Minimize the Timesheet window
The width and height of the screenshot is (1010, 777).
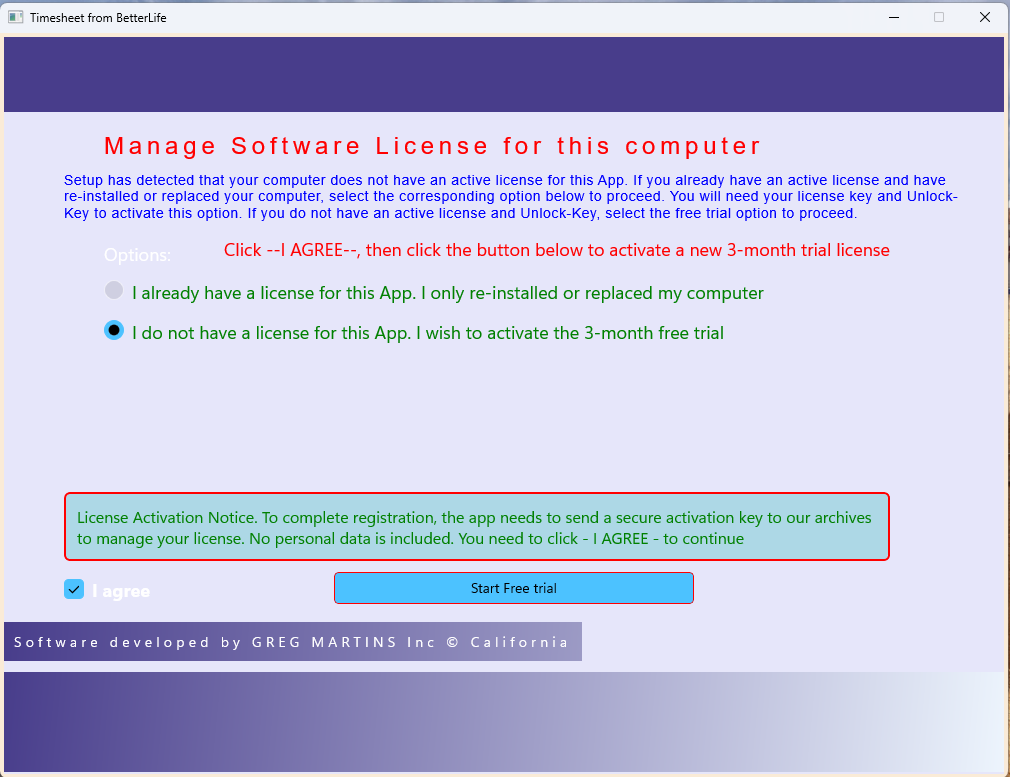(x=892, y=17)
